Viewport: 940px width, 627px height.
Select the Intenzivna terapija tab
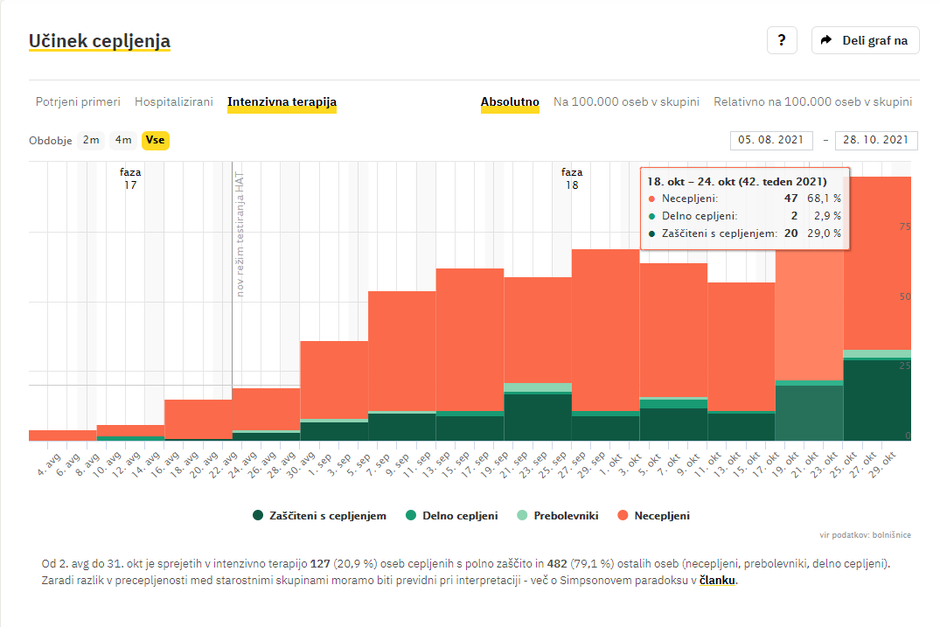pyautogui.click(x=282, y=102)
